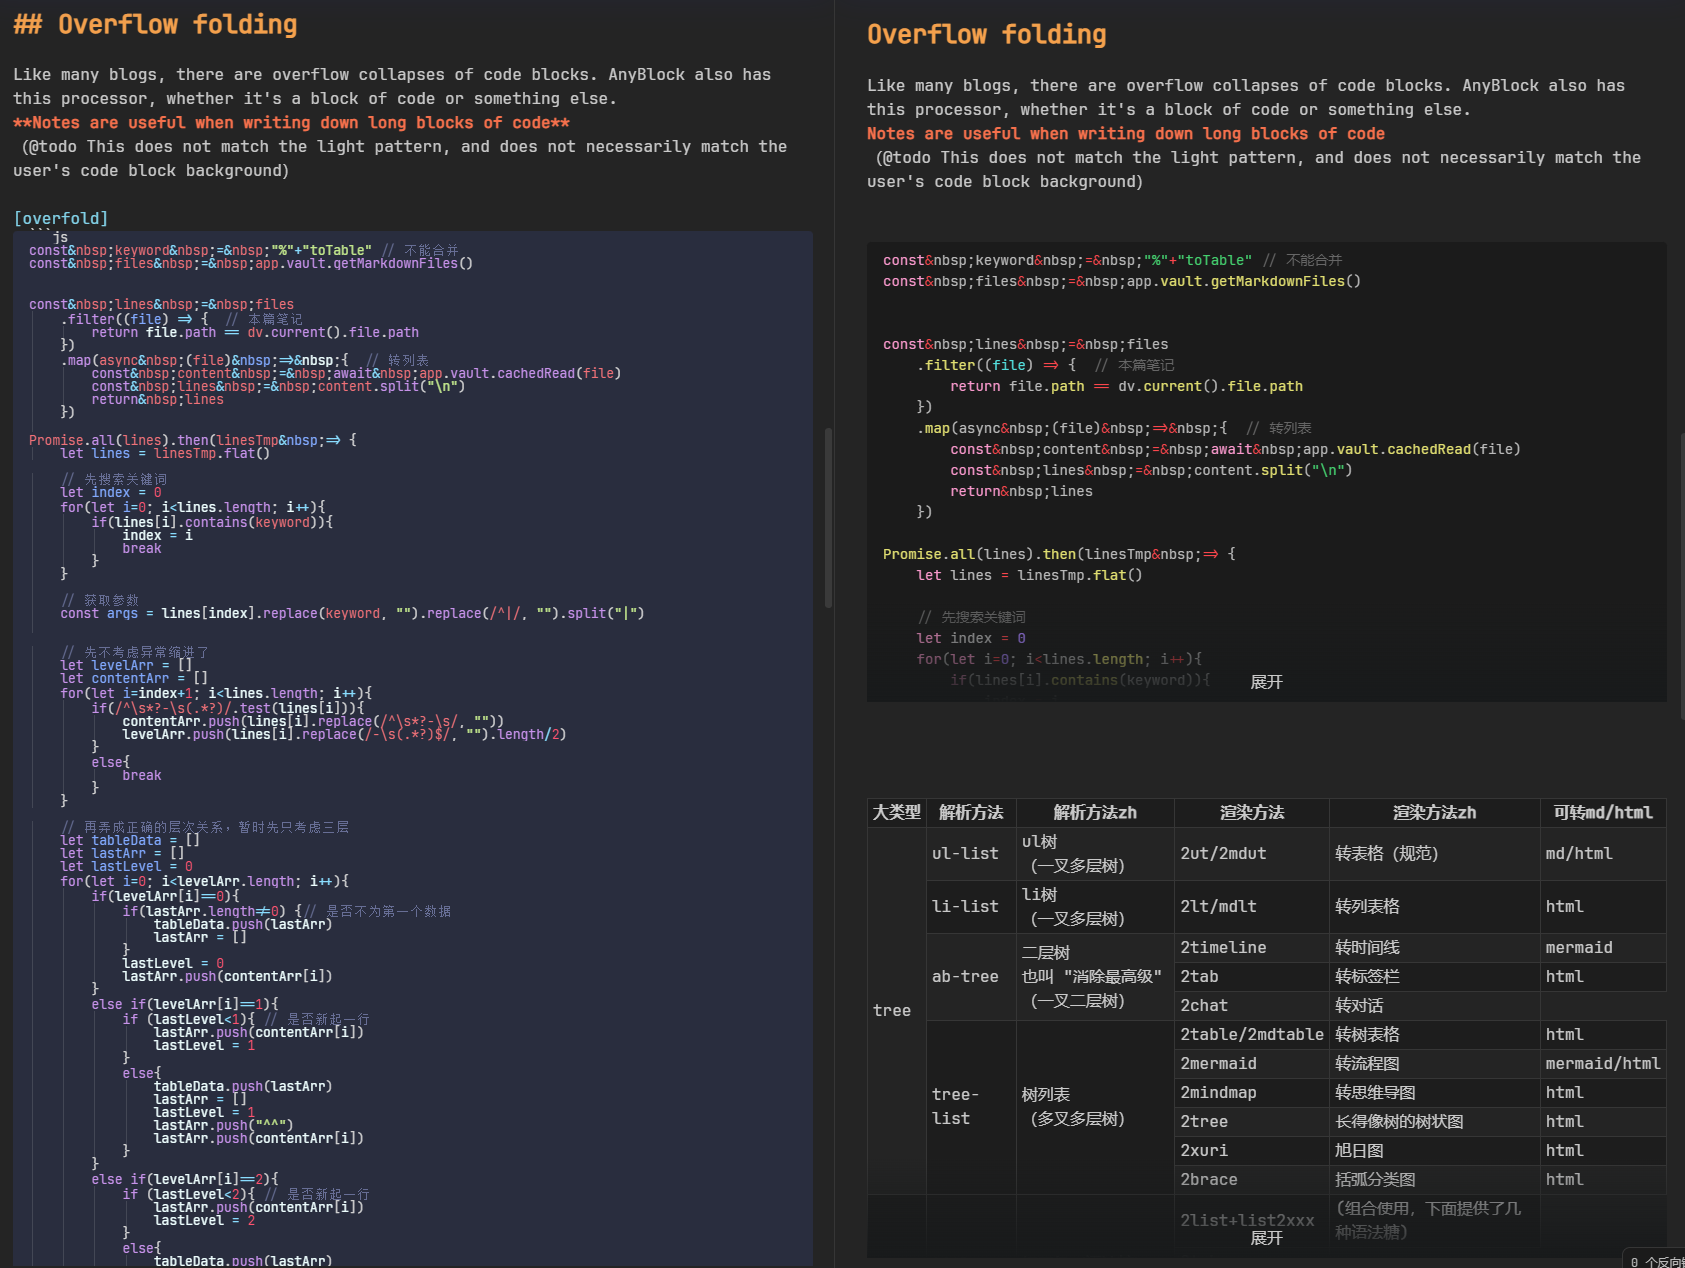
Task: Click the 大类型 table column header
Action: tap(896, 813)
